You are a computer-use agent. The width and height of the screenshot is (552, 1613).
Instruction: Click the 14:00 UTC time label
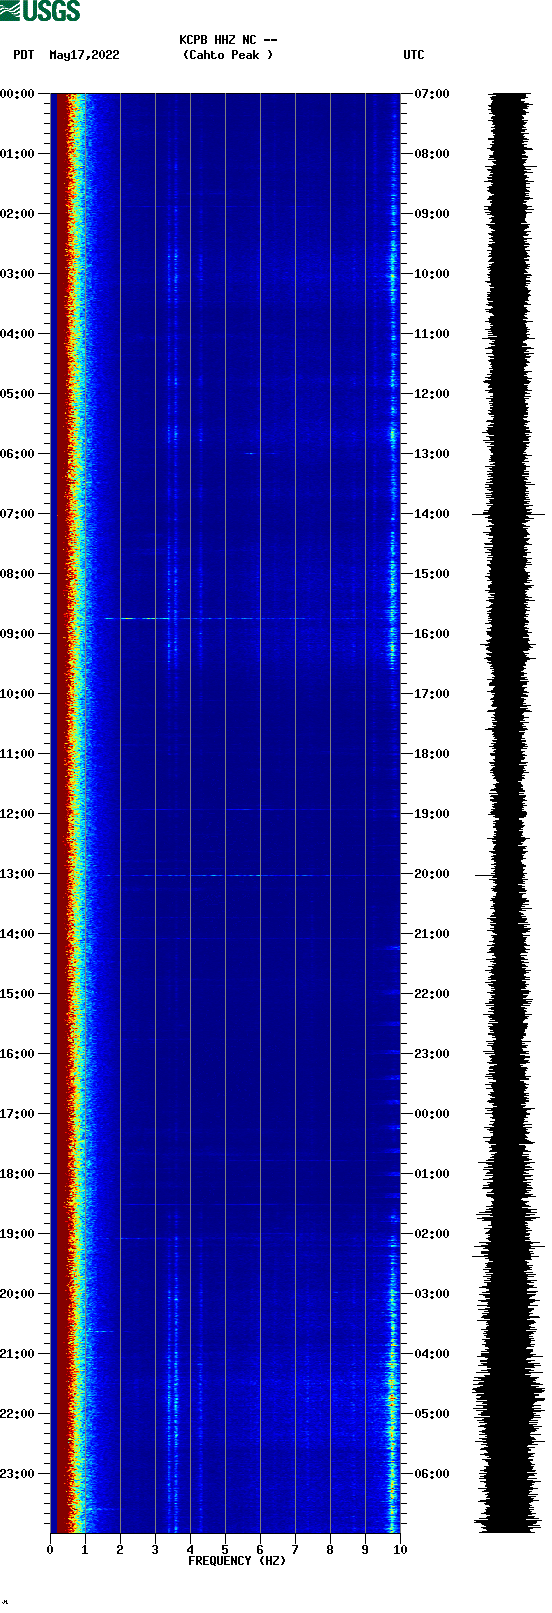(x=432, y=514)
